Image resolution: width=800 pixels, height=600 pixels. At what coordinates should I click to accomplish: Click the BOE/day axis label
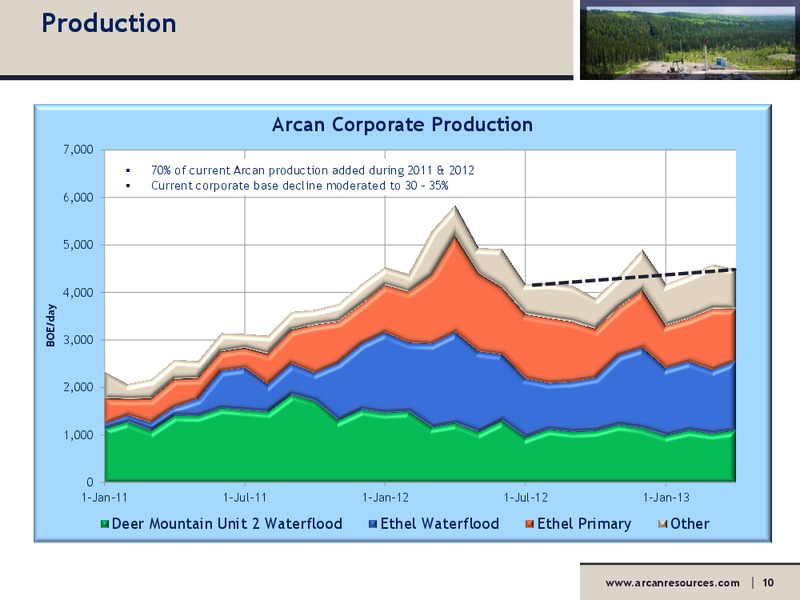(x=51, y=326)
